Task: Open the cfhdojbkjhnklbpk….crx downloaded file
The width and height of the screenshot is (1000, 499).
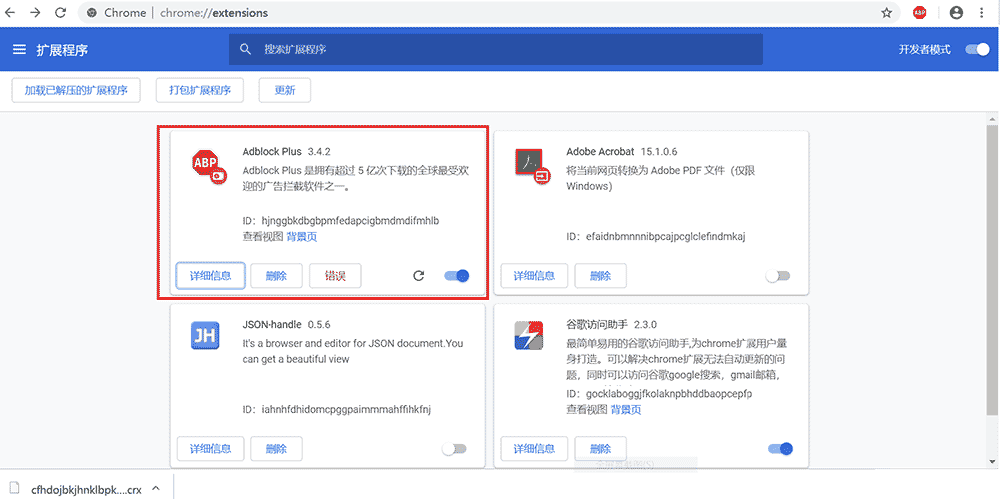Action: [85, 489]
